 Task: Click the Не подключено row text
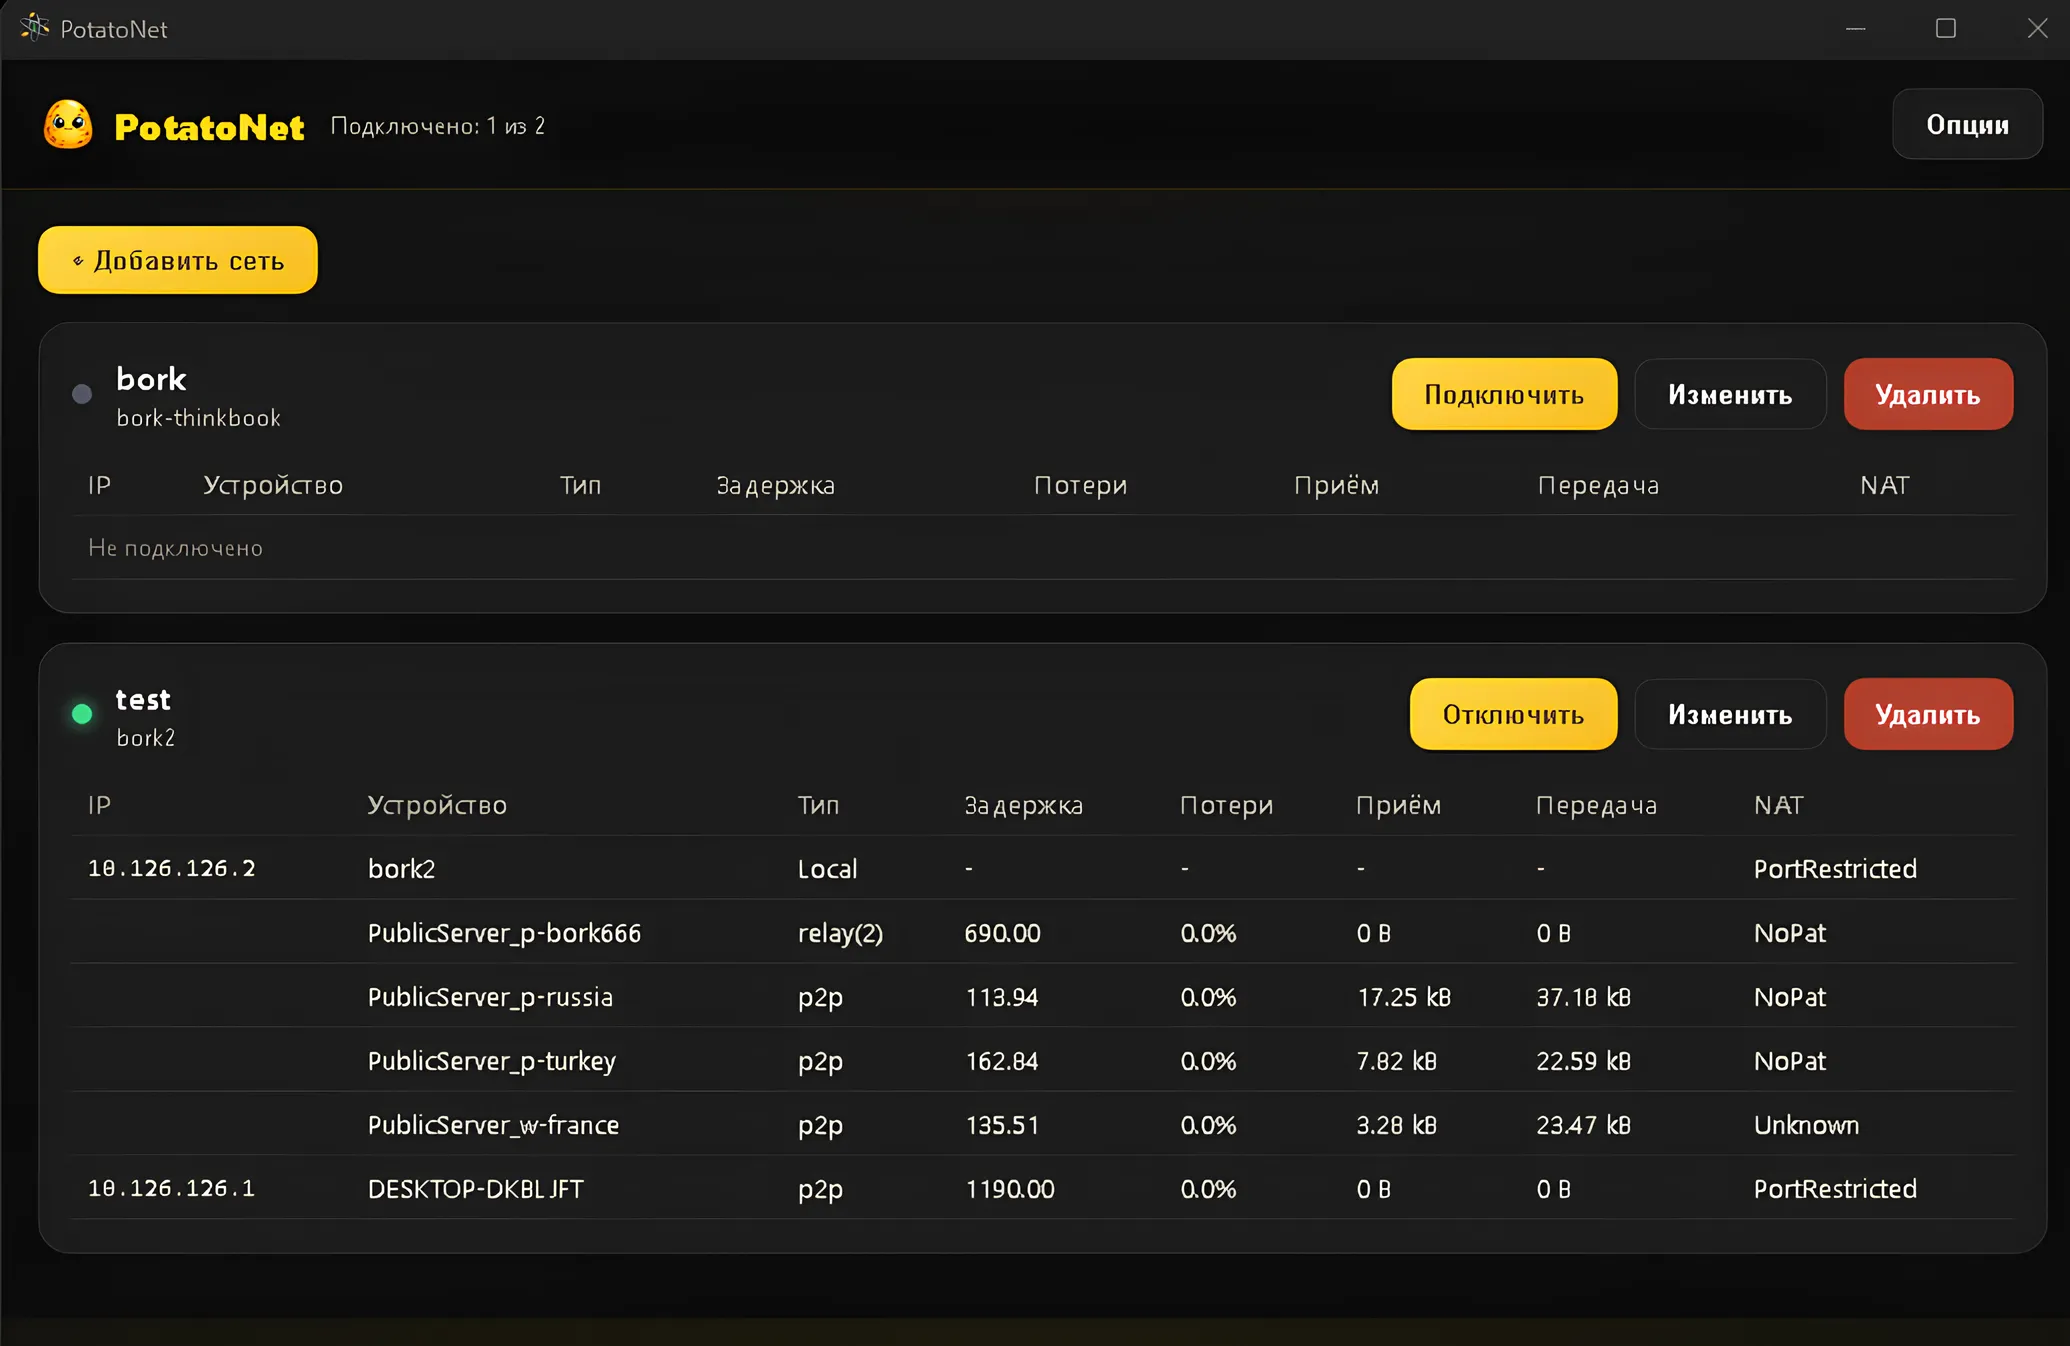coord(175,548)
